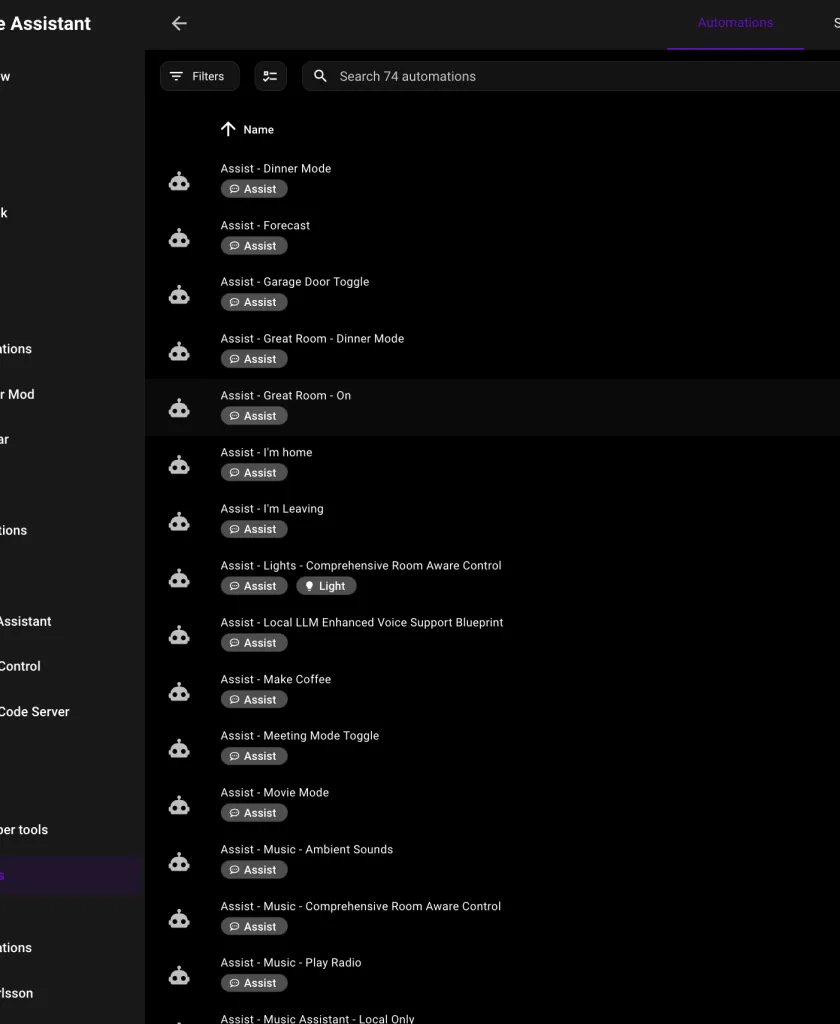Click the Ambient Sounds automation robot icon

[179, 861]
